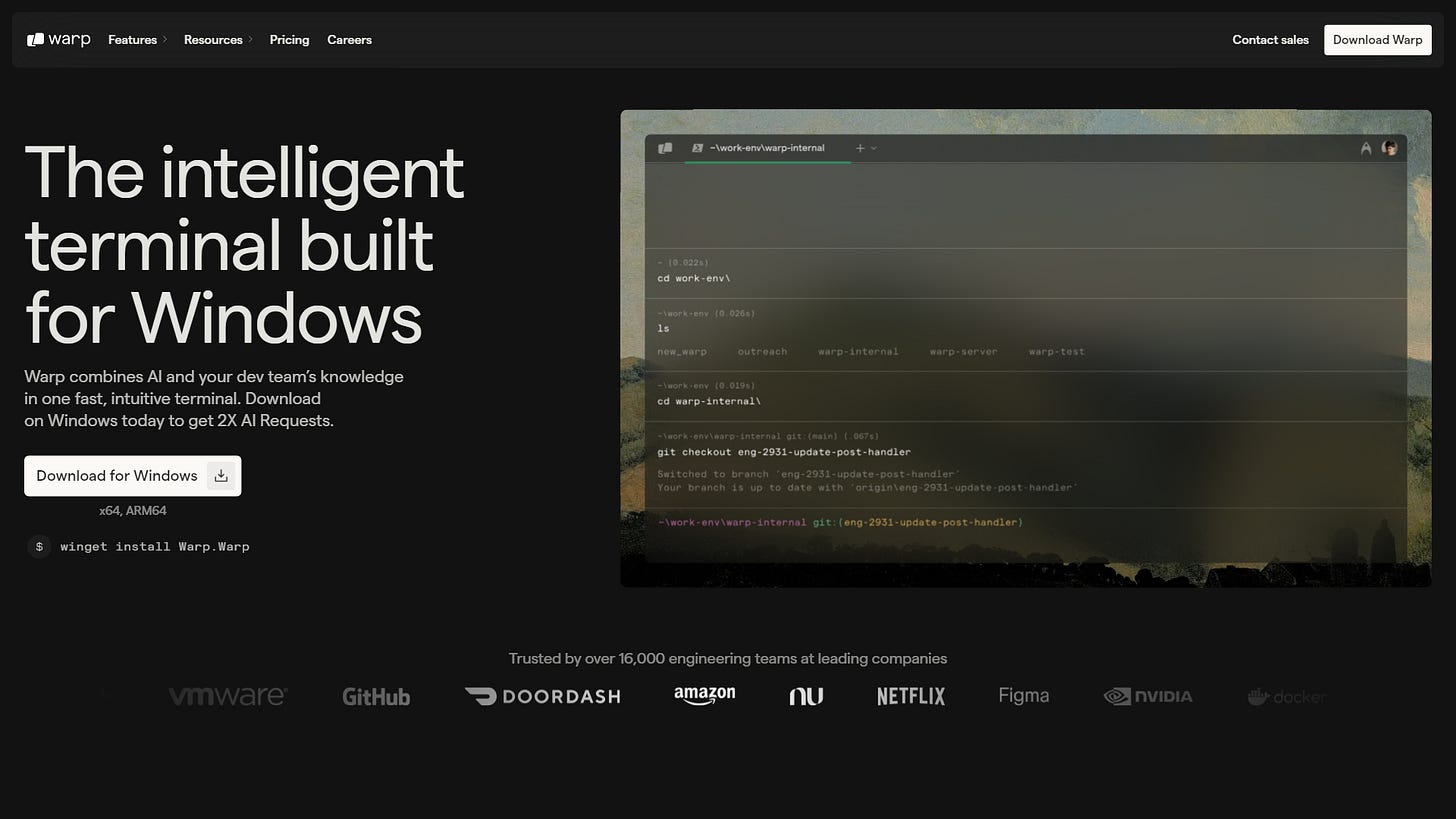Click the DoorDash logo
Viewport: 1456px width, 819px height.
[542, 696]
